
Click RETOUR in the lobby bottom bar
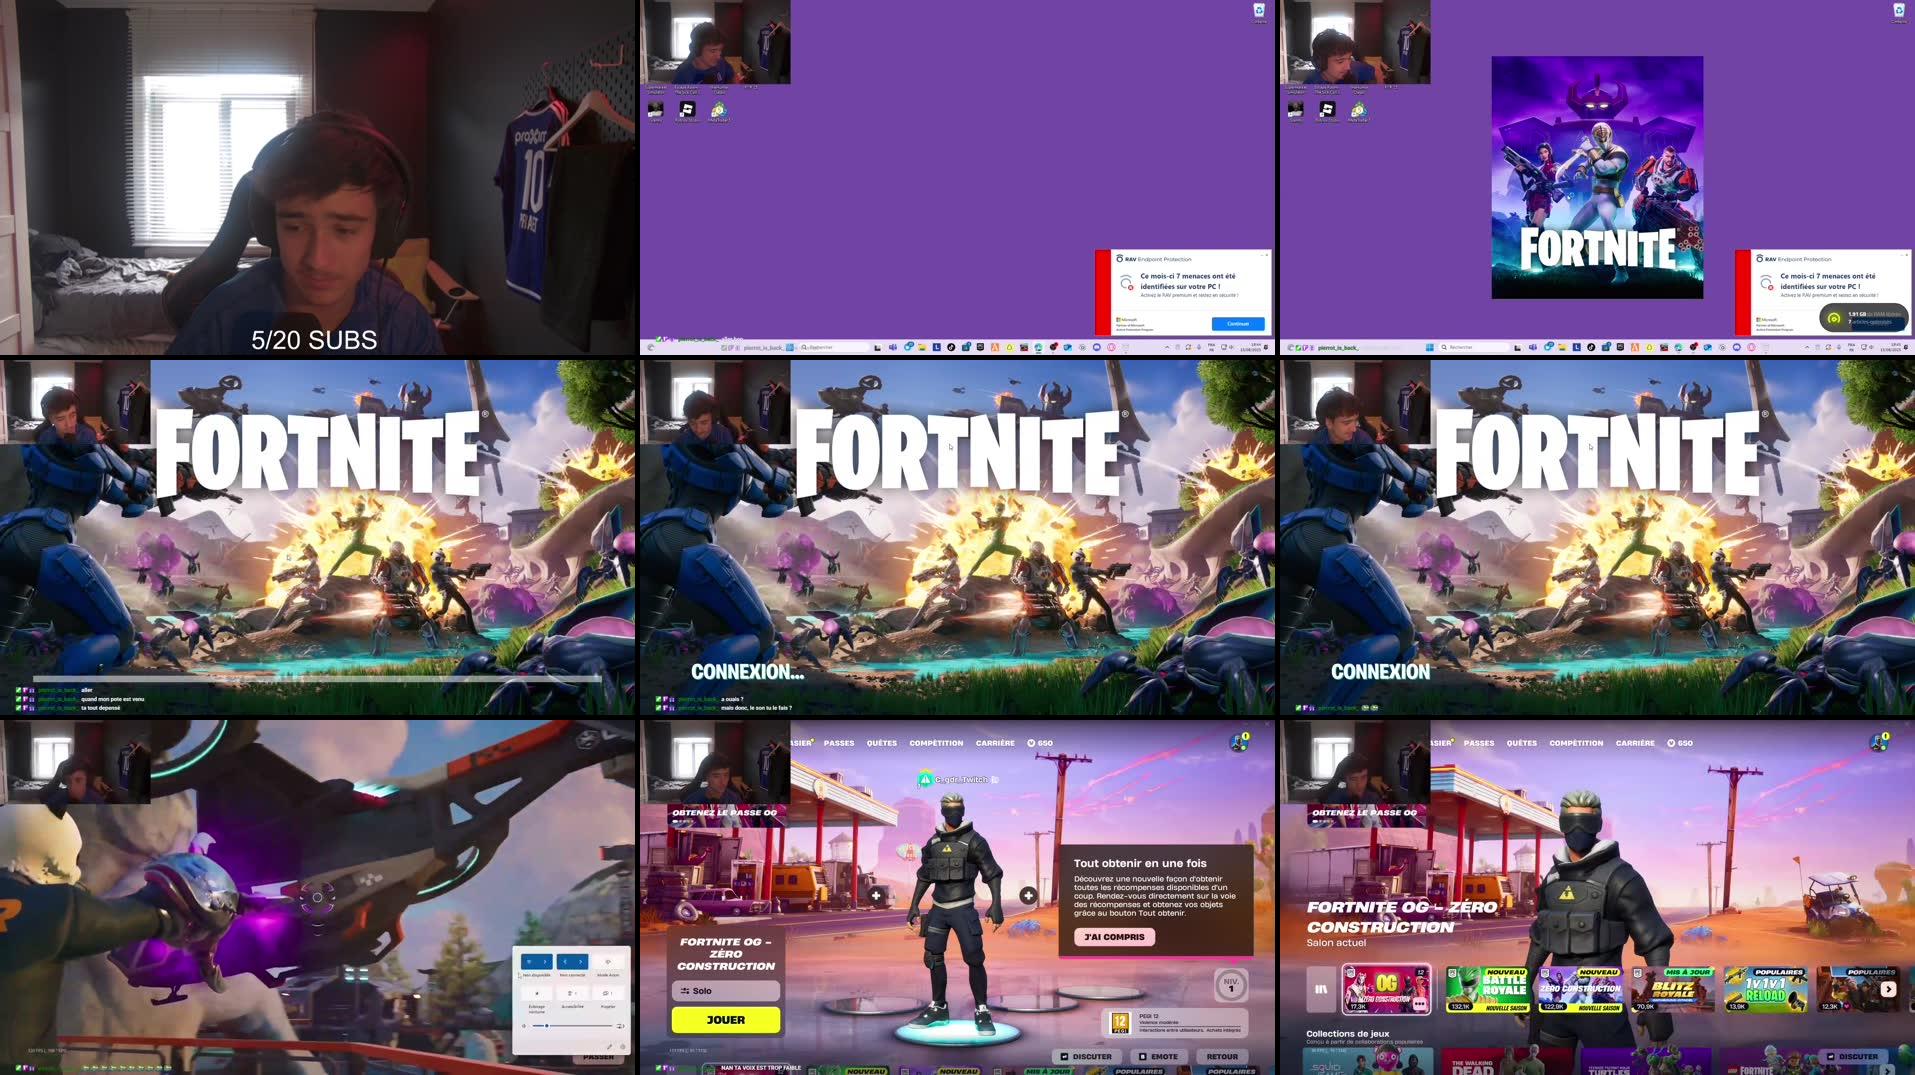1222,1056
